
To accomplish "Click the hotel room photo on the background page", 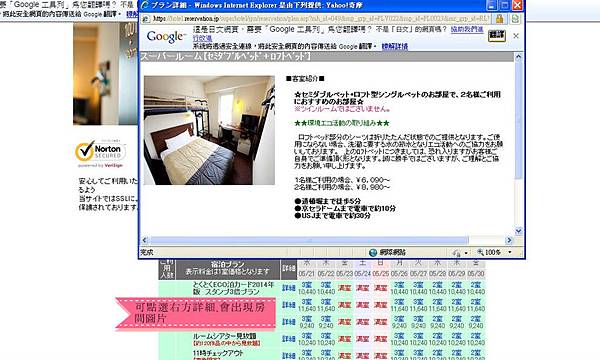I will point(105,73).
